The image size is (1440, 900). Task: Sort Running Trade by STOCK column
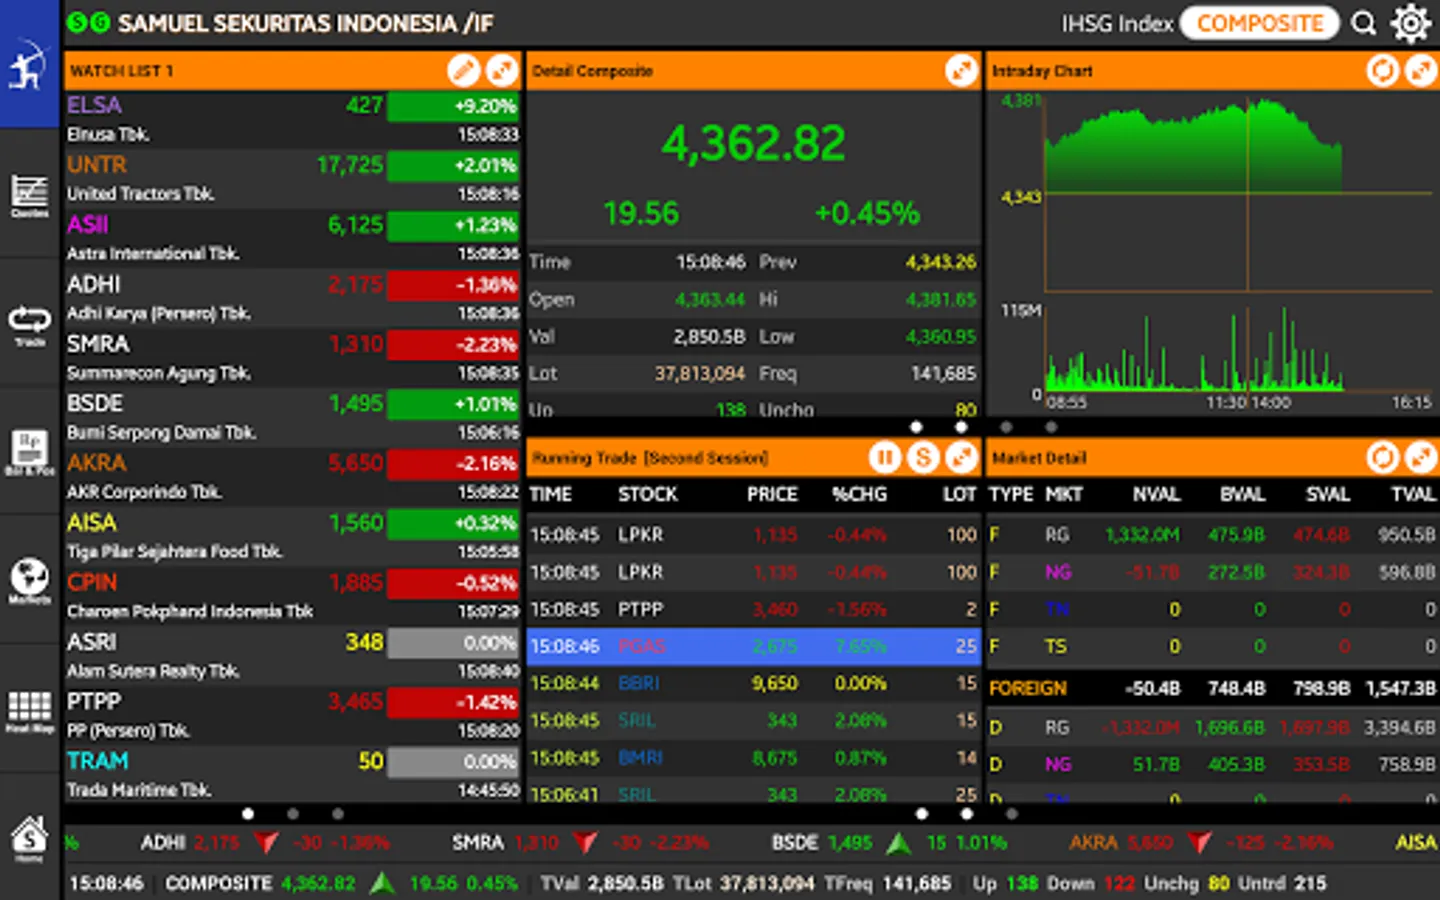[648, 494]
